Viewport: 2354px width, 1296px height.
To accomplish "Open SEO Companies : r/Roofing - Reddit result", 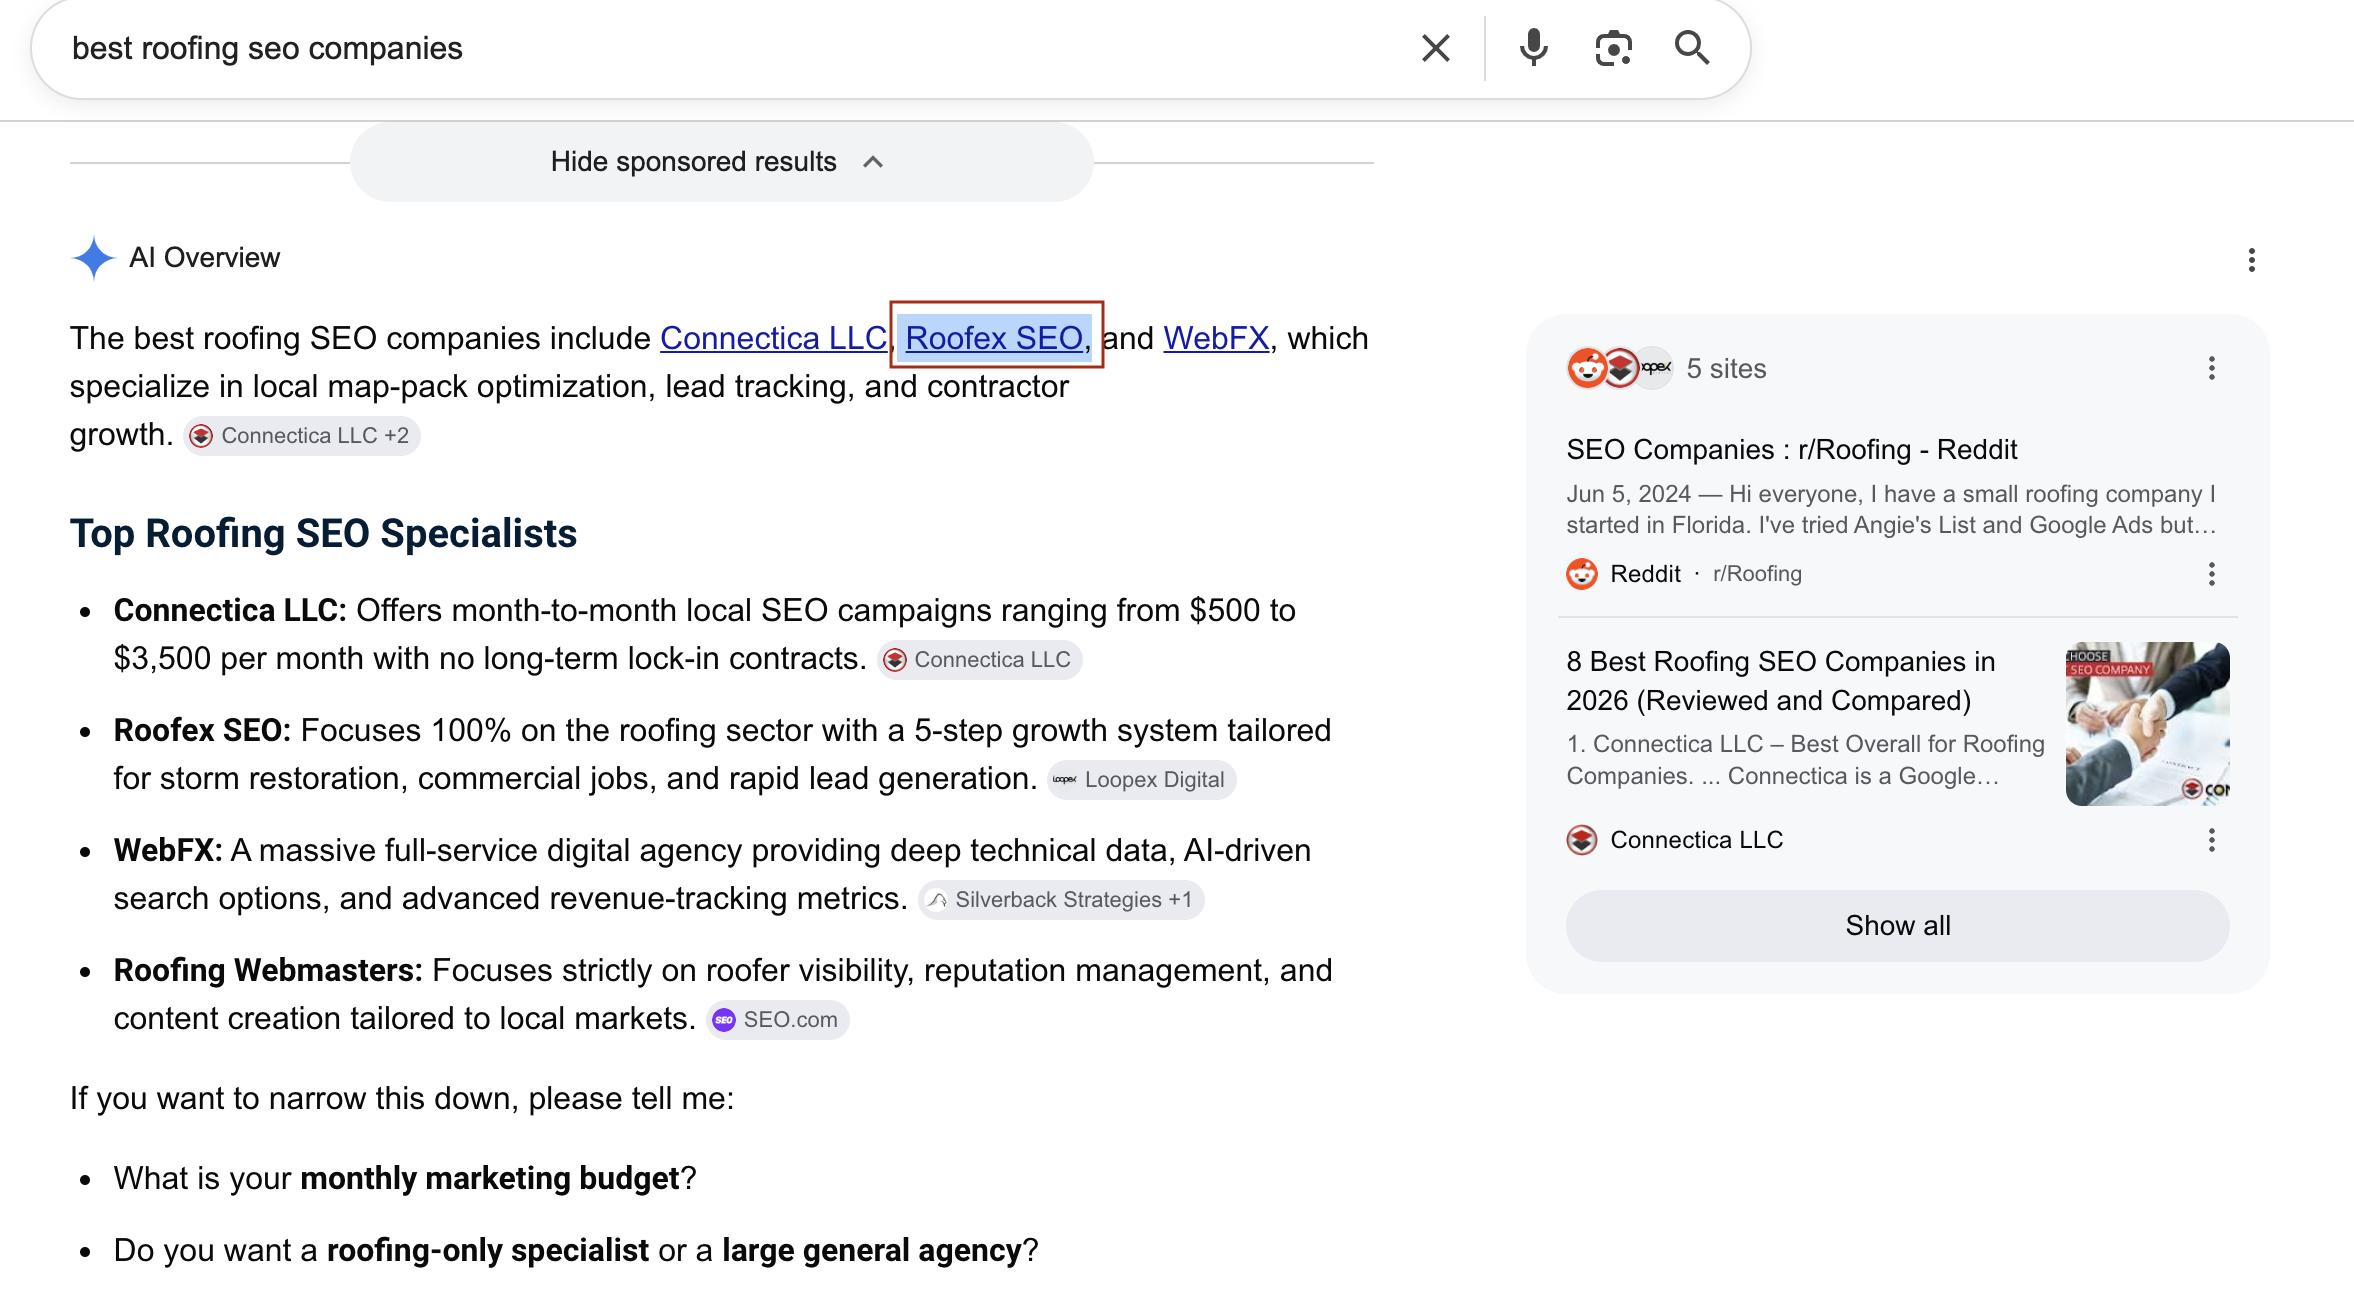I will click(x=1791, y=450).
